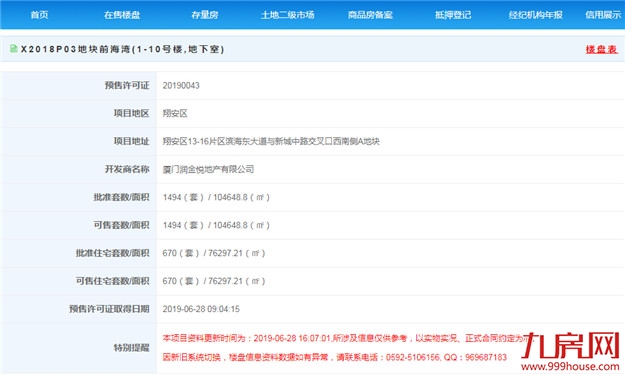Click the green document icon beside title

tap(14, 49)
